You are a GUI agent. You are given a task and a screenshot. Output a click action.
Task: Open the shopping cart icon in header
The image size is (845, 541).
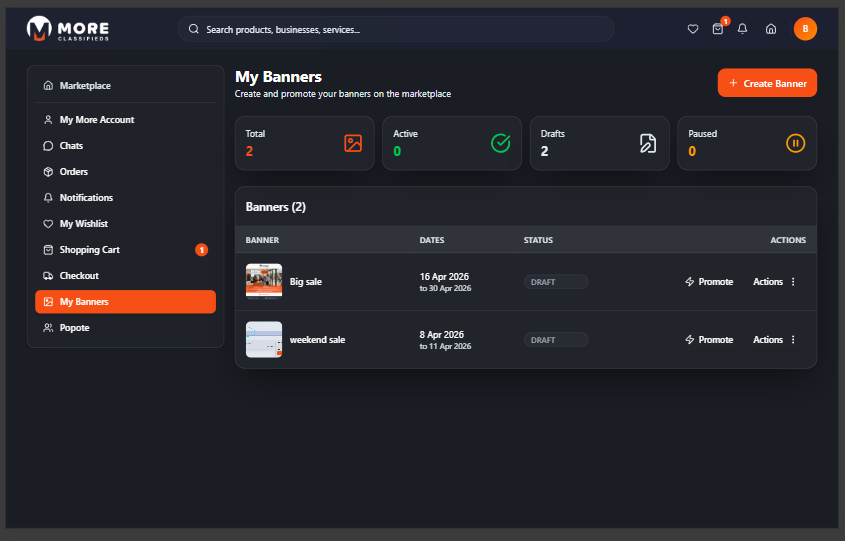(717, 29)
